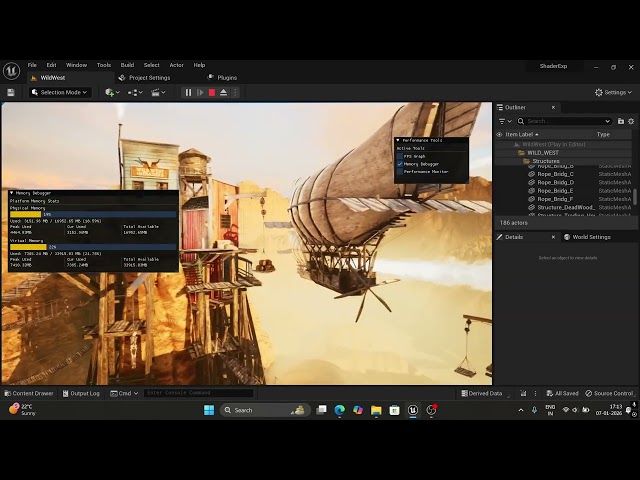Open the Outliner filter dropdown
This screenshot has width=640, height=480.
pos(505,121)
